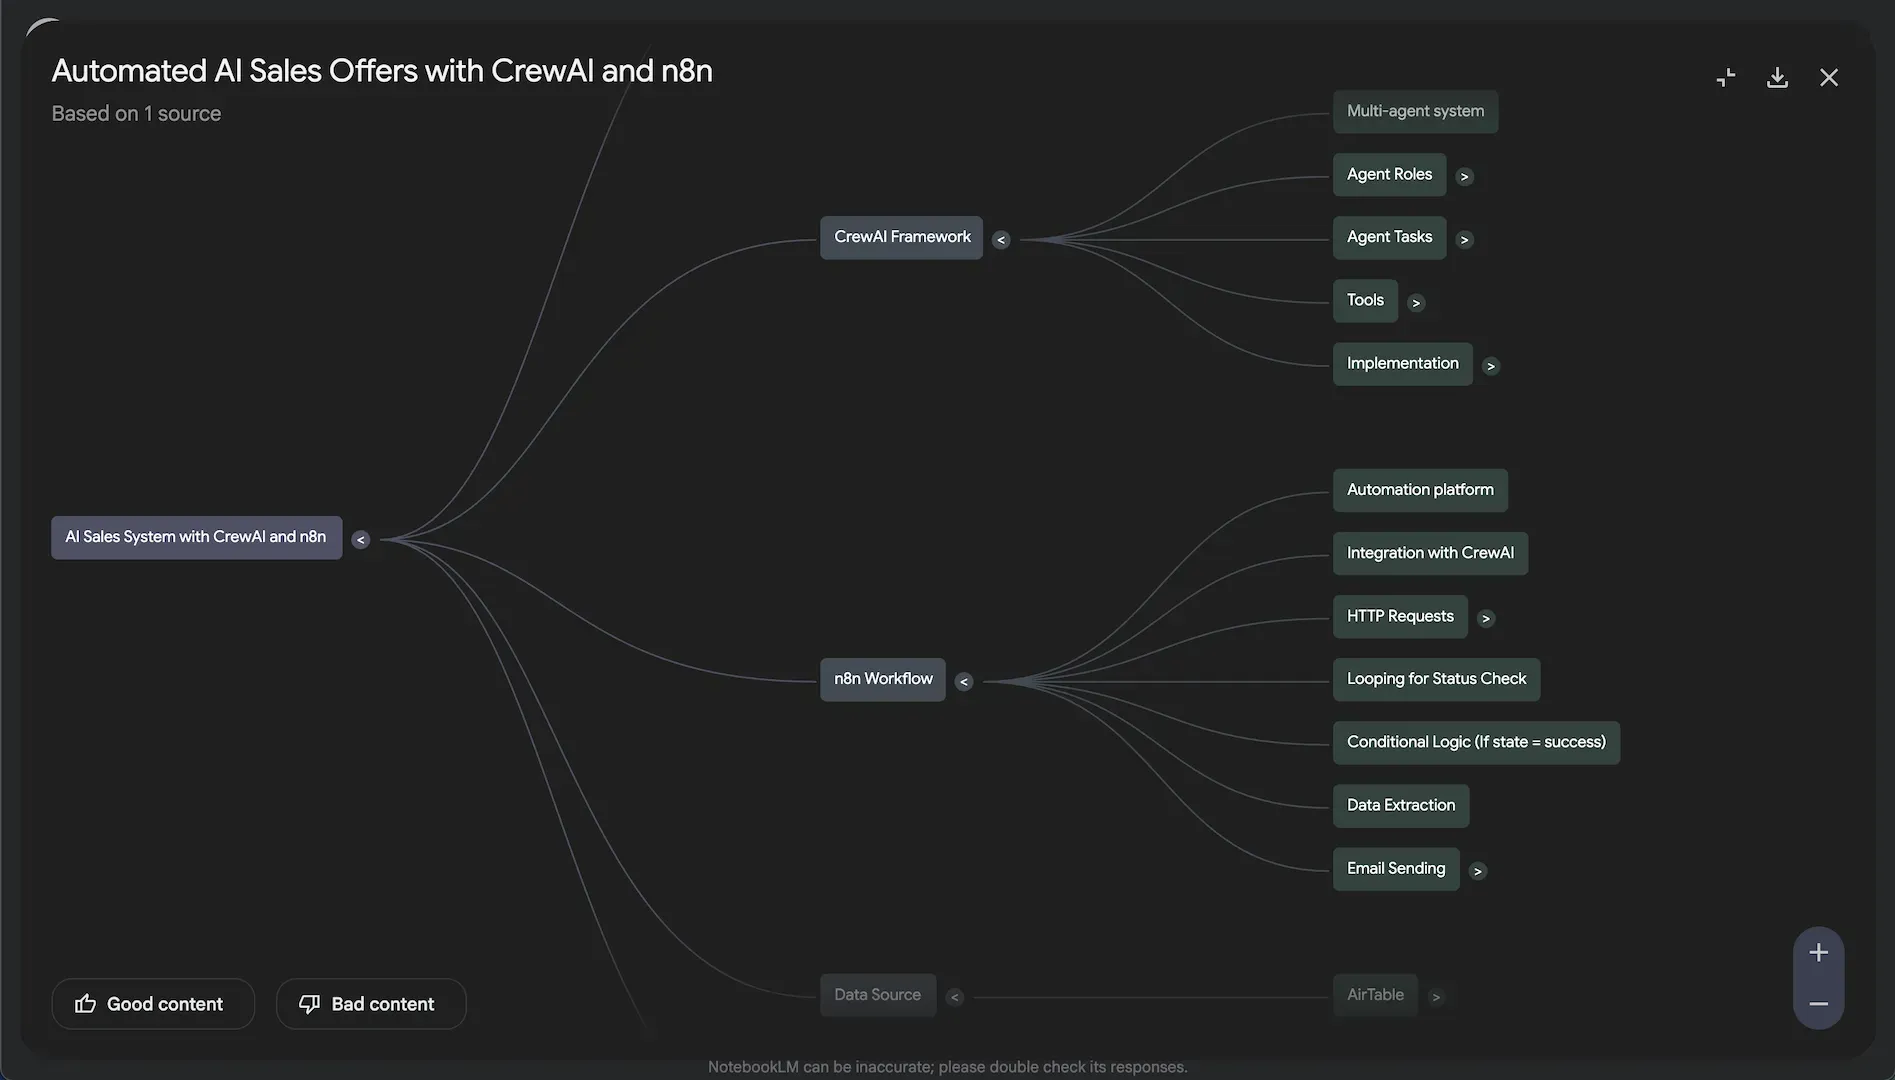Viewport: 1895px width, 1080px height.
Task: Click the 'Based on 1 source' subtitle
Action: coord(136,114)
